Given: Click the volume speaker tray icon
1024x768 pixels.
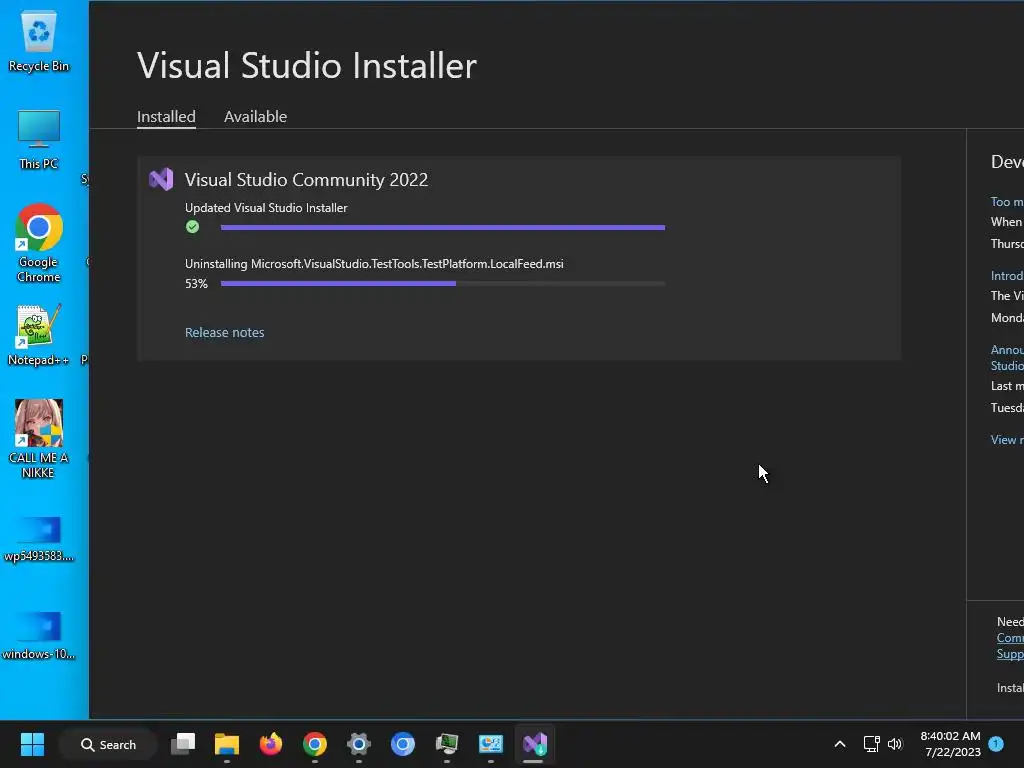Looking at the screenshot, I should (895, 744).
